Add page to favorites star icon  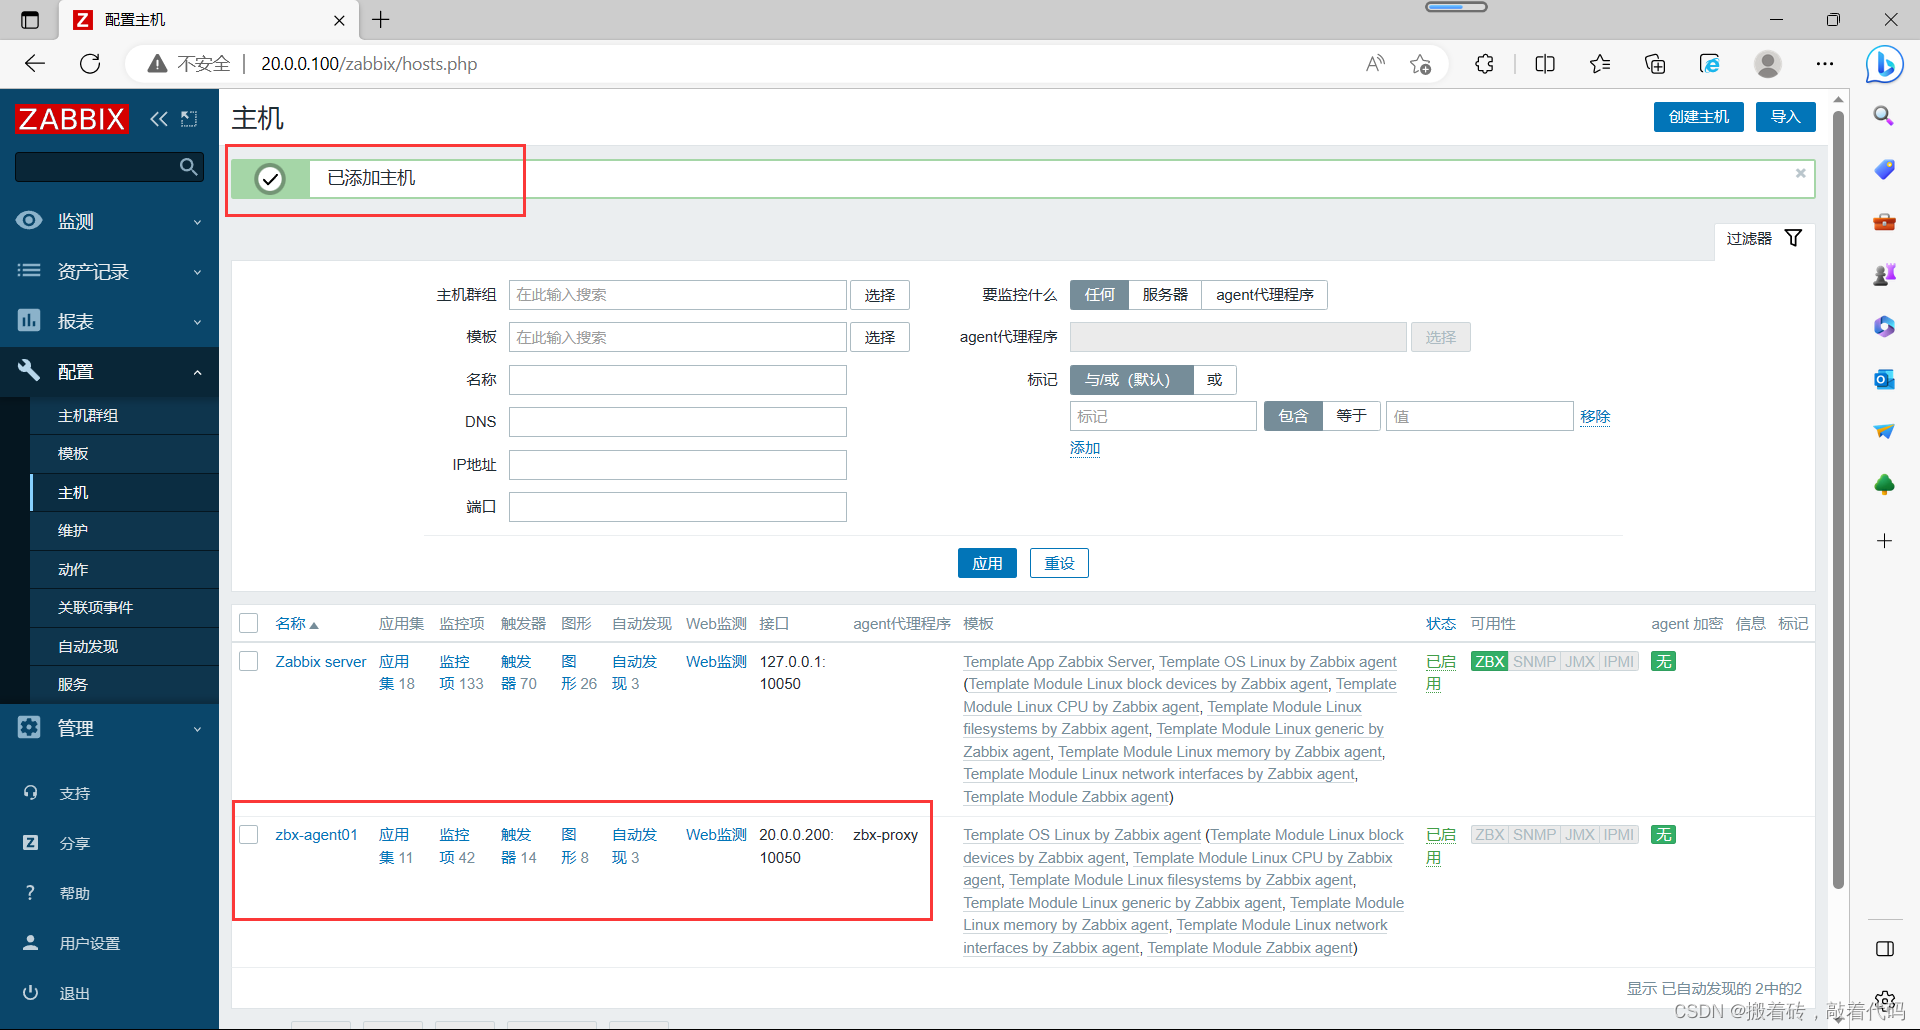point(1420,64)
